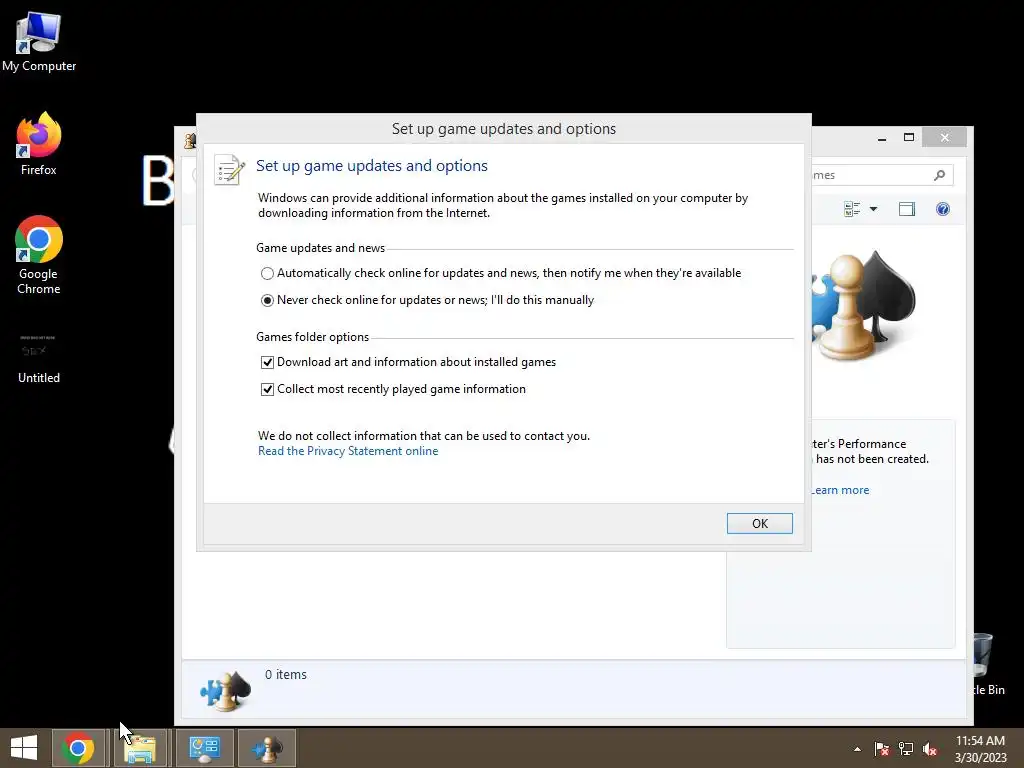Open Firefox desktop shortcut
1024x768 pixels.
coord(39,144)
